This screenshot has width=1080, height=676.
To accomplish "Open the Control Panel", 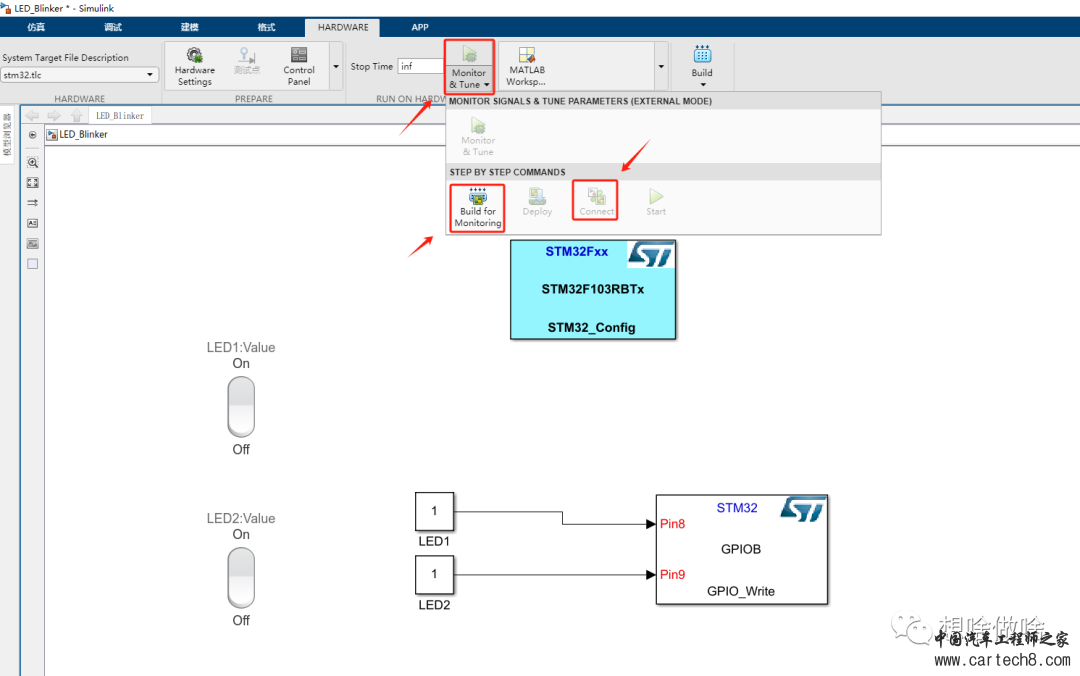I will point(298,66).
